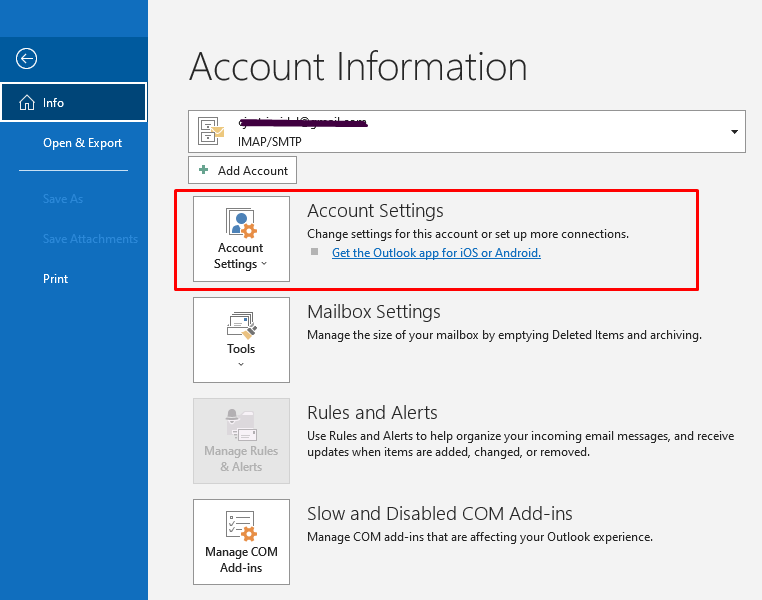762x600 pixels.
Task: Follow the Get the Outlook app link
Action: [436, 253]
